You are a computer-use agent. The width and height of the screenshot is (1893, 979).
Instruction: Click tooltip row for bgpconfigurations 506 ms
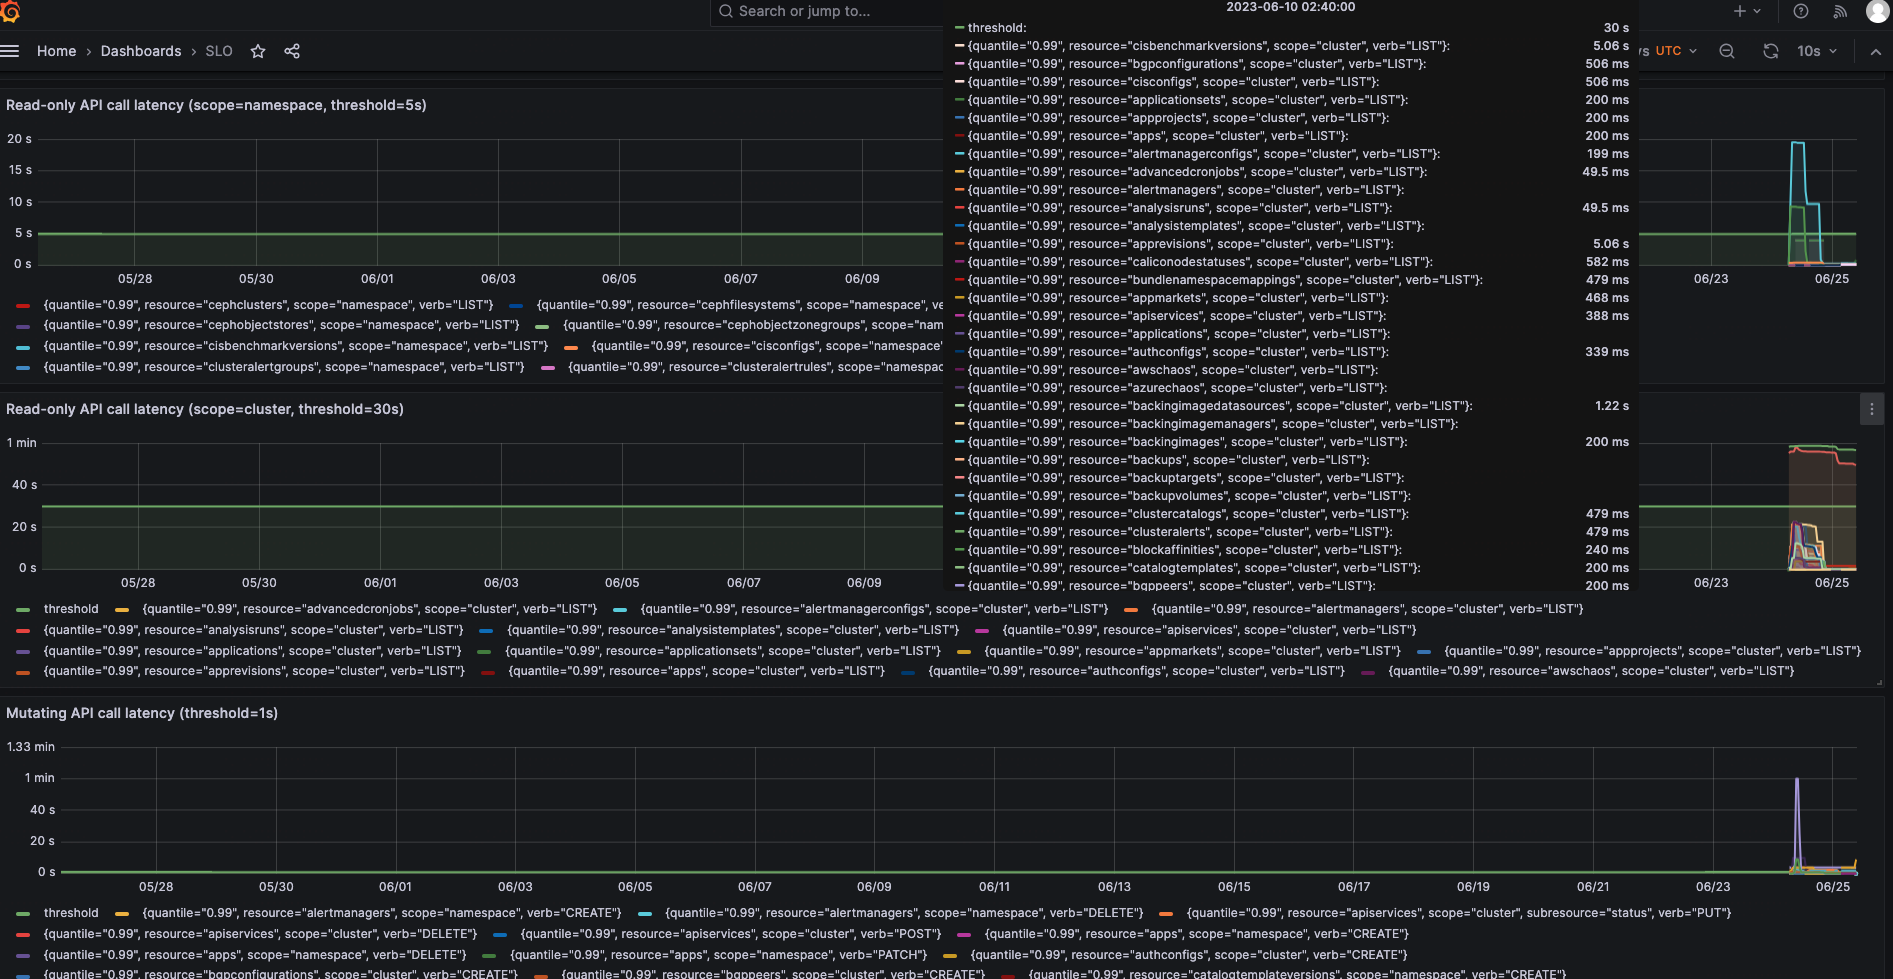pyautogui.click(x=1292, y=64)
